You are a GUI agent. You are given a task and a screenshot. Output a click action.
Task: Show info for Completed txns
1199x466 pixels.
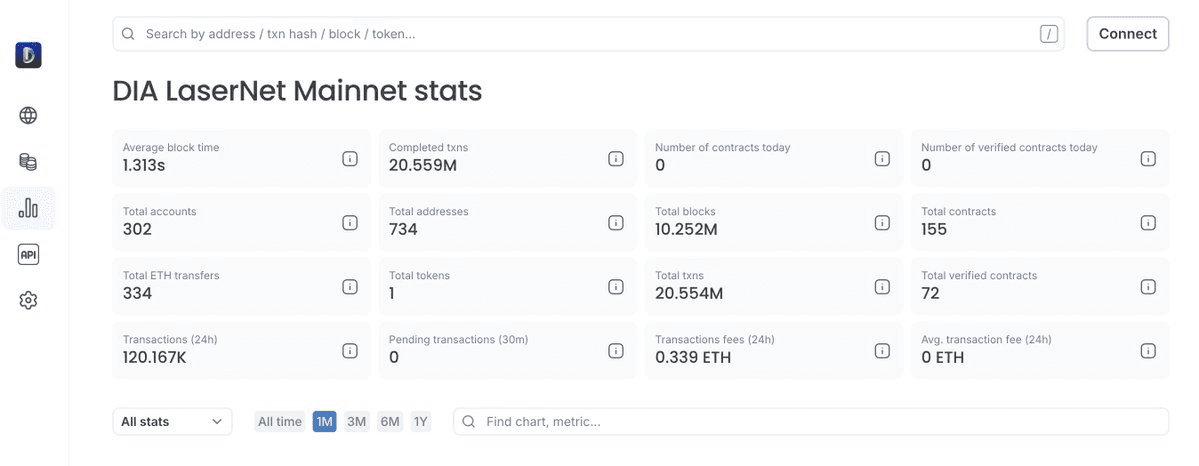pos(616,158)
